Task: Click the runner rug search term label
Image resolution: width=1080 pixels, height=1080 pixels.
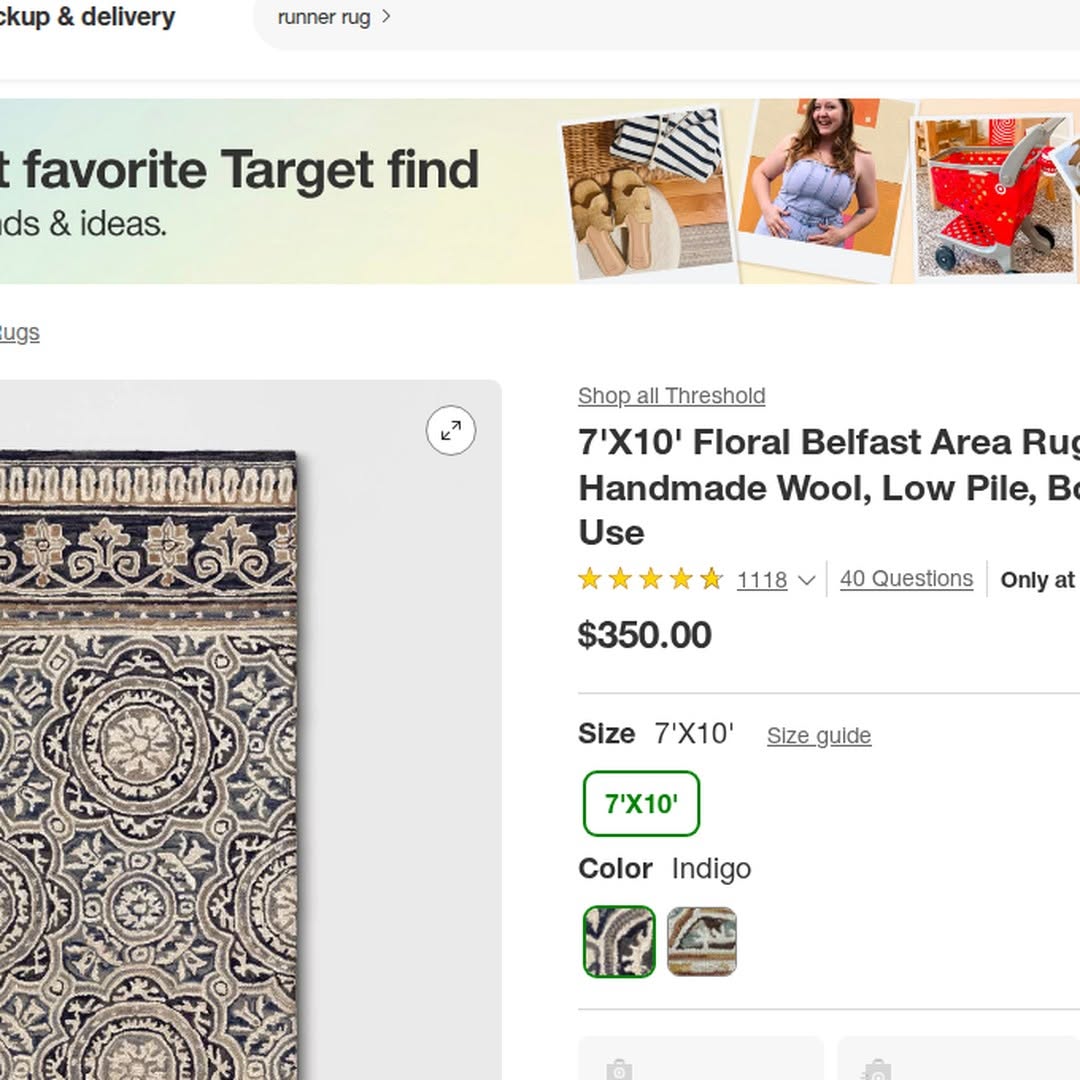Action: 323,16
